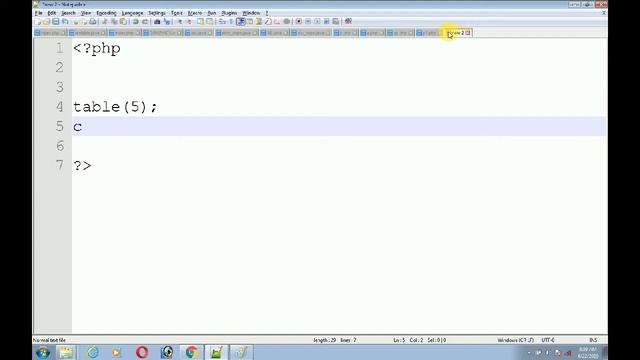
Task: Click the '<?php' opening tag text
Action: [x=97, y=49]
